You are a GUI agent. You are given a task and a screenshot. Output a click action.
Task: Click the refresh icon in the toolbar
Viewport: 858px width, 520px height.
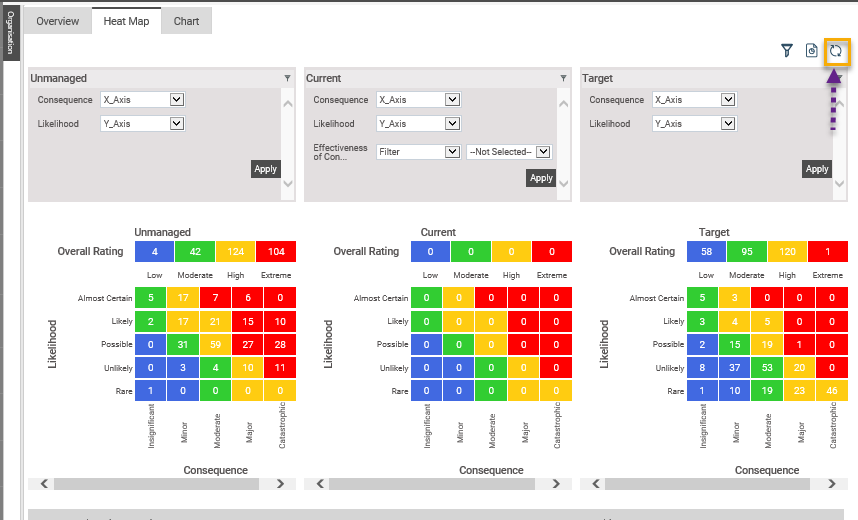tap(836, 51)
